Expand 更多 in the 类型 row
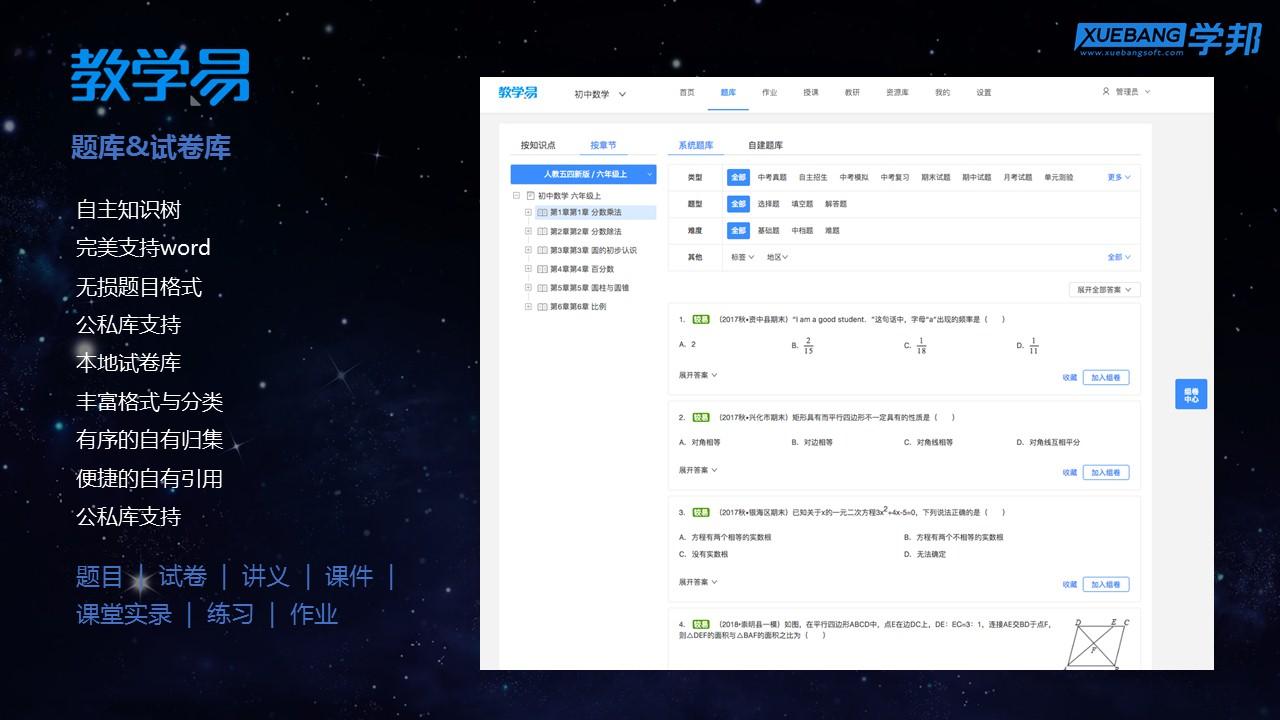The width and height of the screenshot is (1280, 720). coord(1119,177)
